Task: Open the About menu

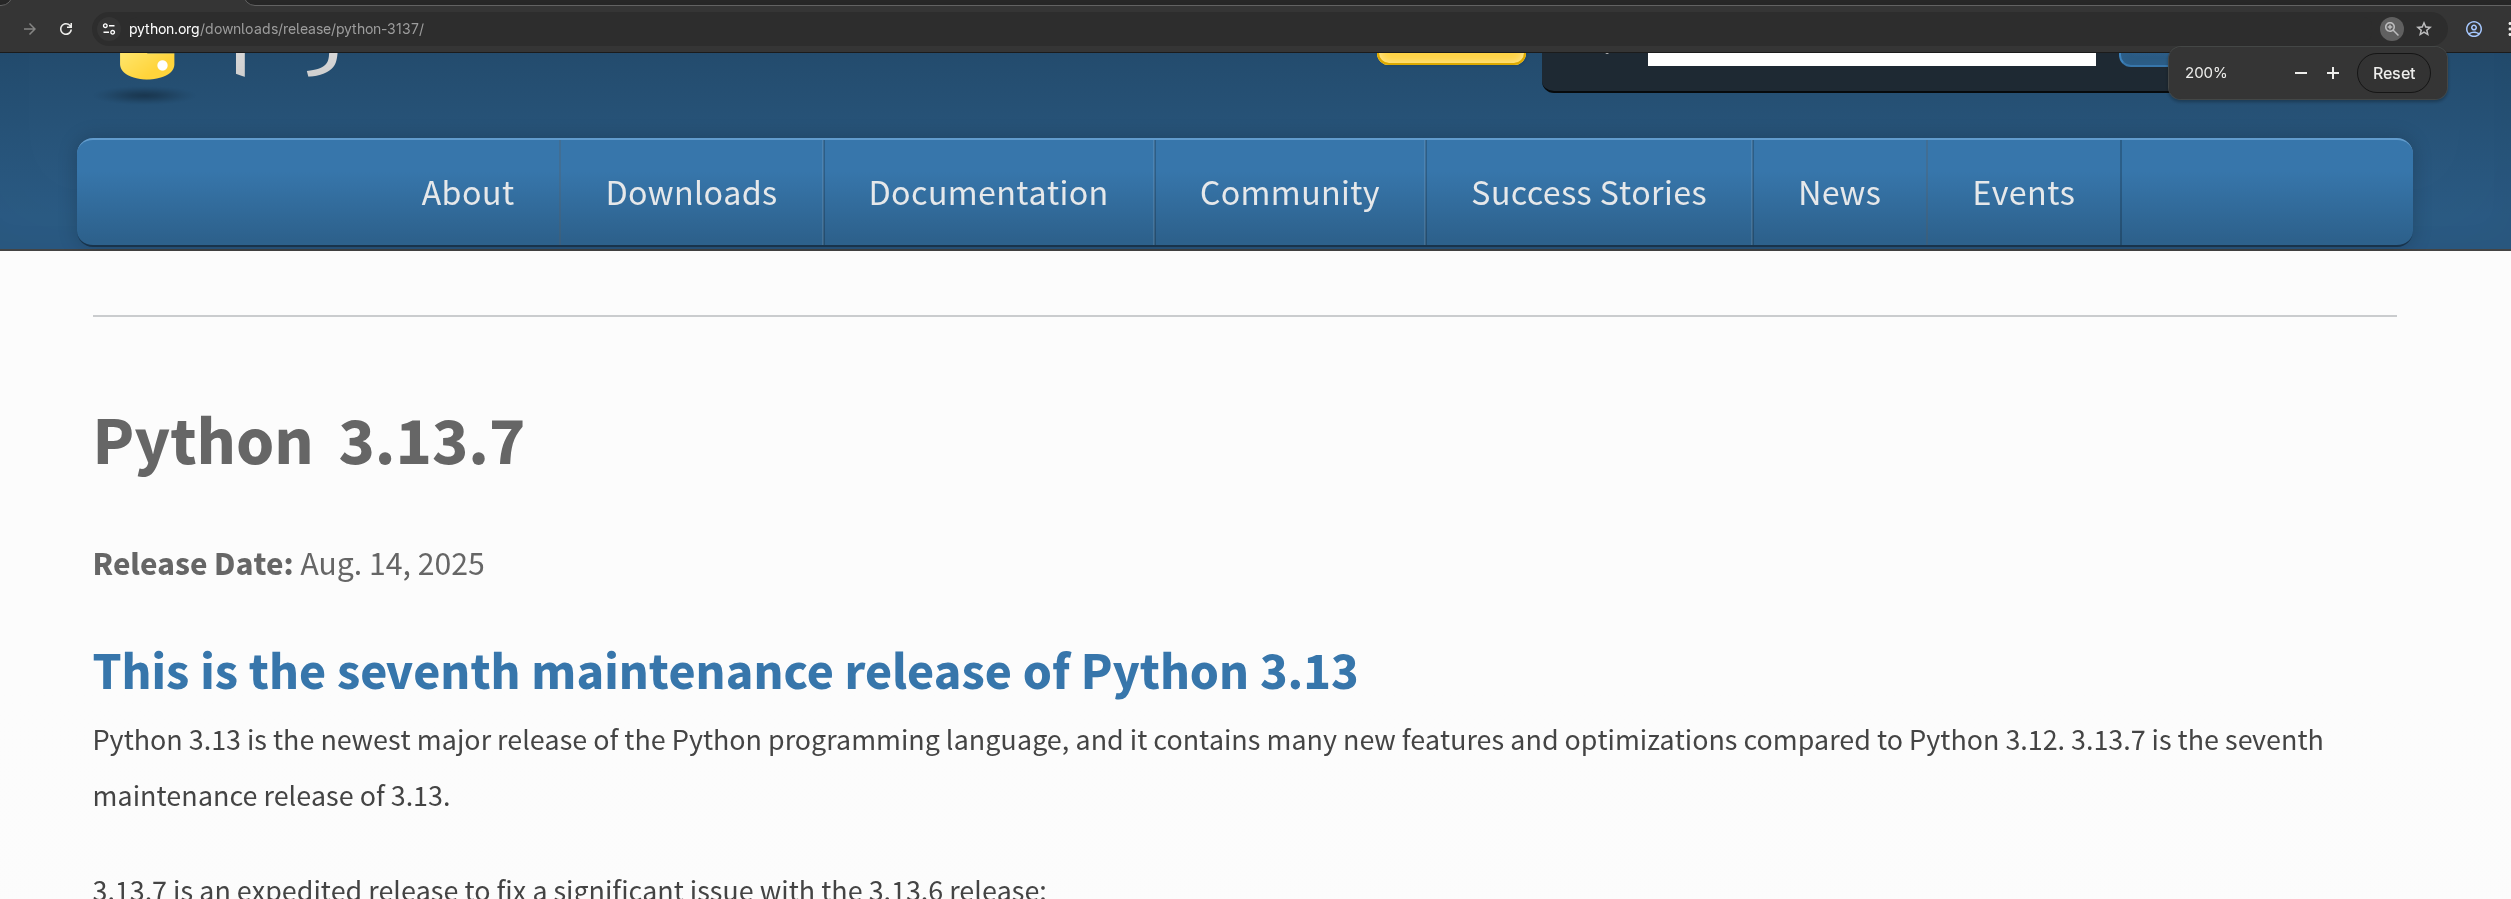Action: 467,193
